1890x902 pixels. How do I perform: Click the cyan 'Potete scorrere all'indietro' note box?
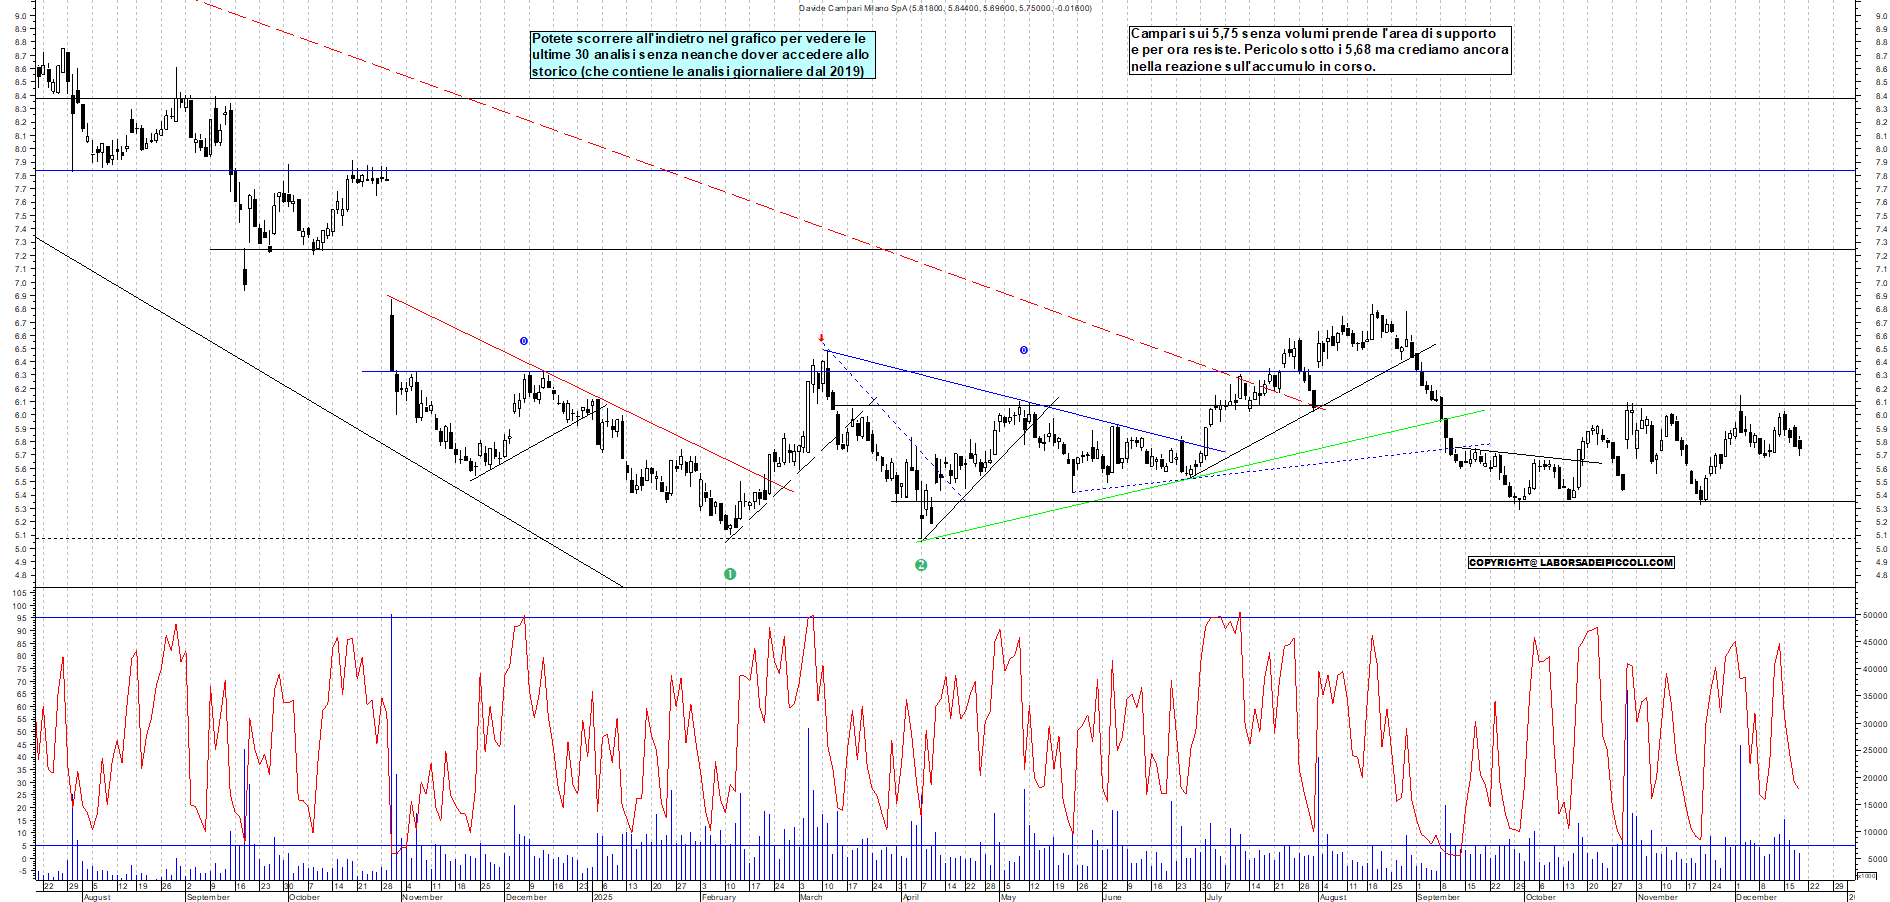pyautogui.click(x=702, y=55)
